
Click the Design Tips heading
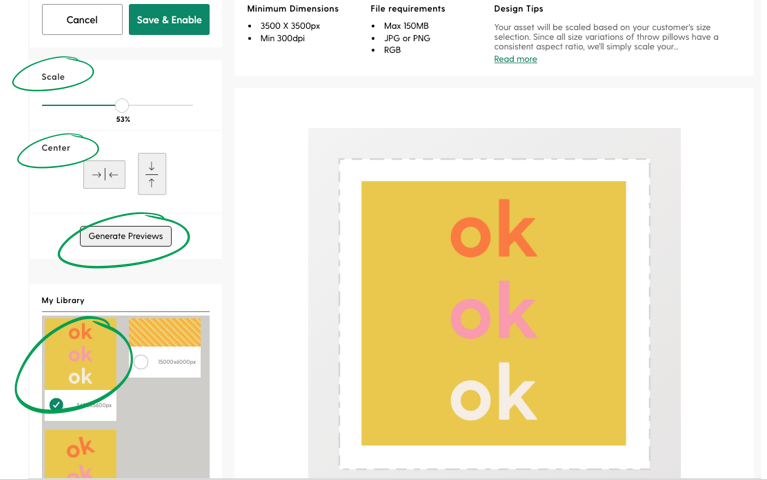pyautogui.click(x=518, y=9)
